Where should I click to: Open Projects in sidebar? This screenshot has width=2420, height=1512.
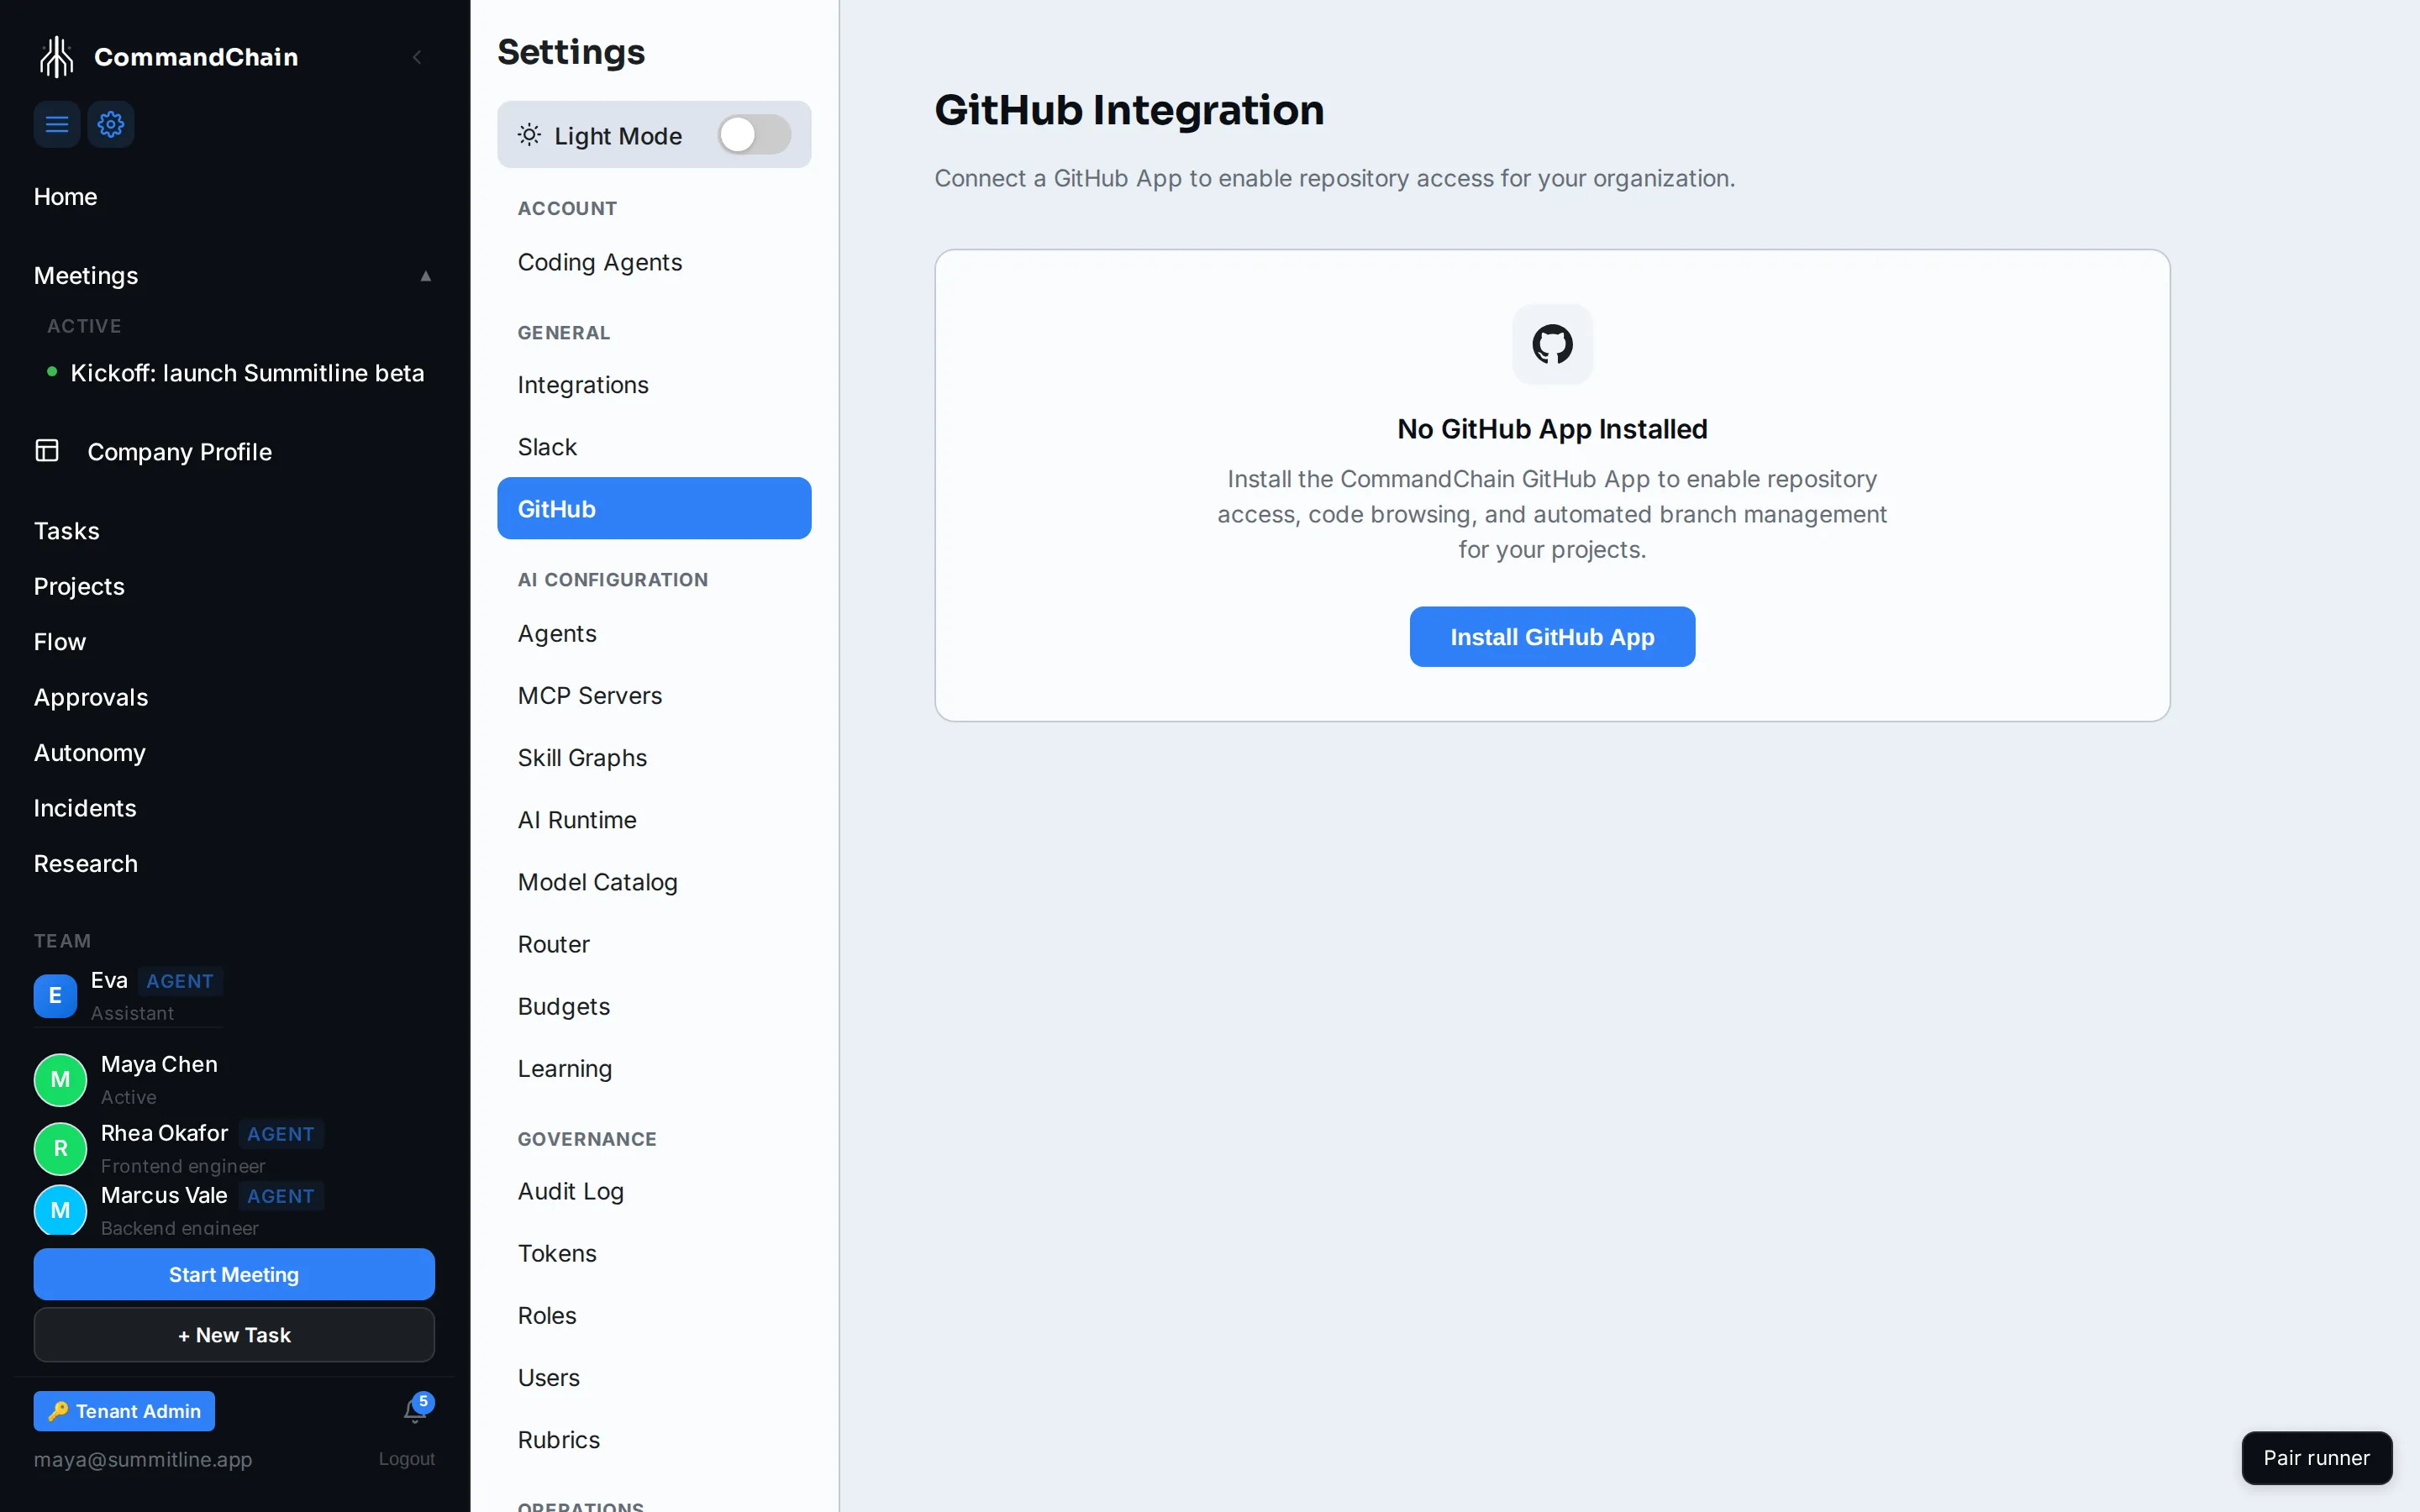click(x=79, y=586)
